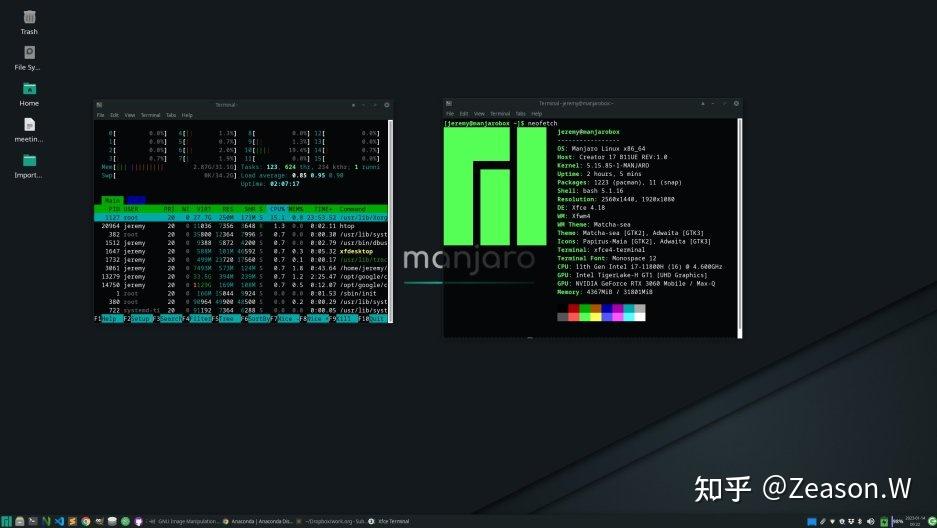Launch Google Chrome from the panel
937x528 pixels.
[85, 521]
